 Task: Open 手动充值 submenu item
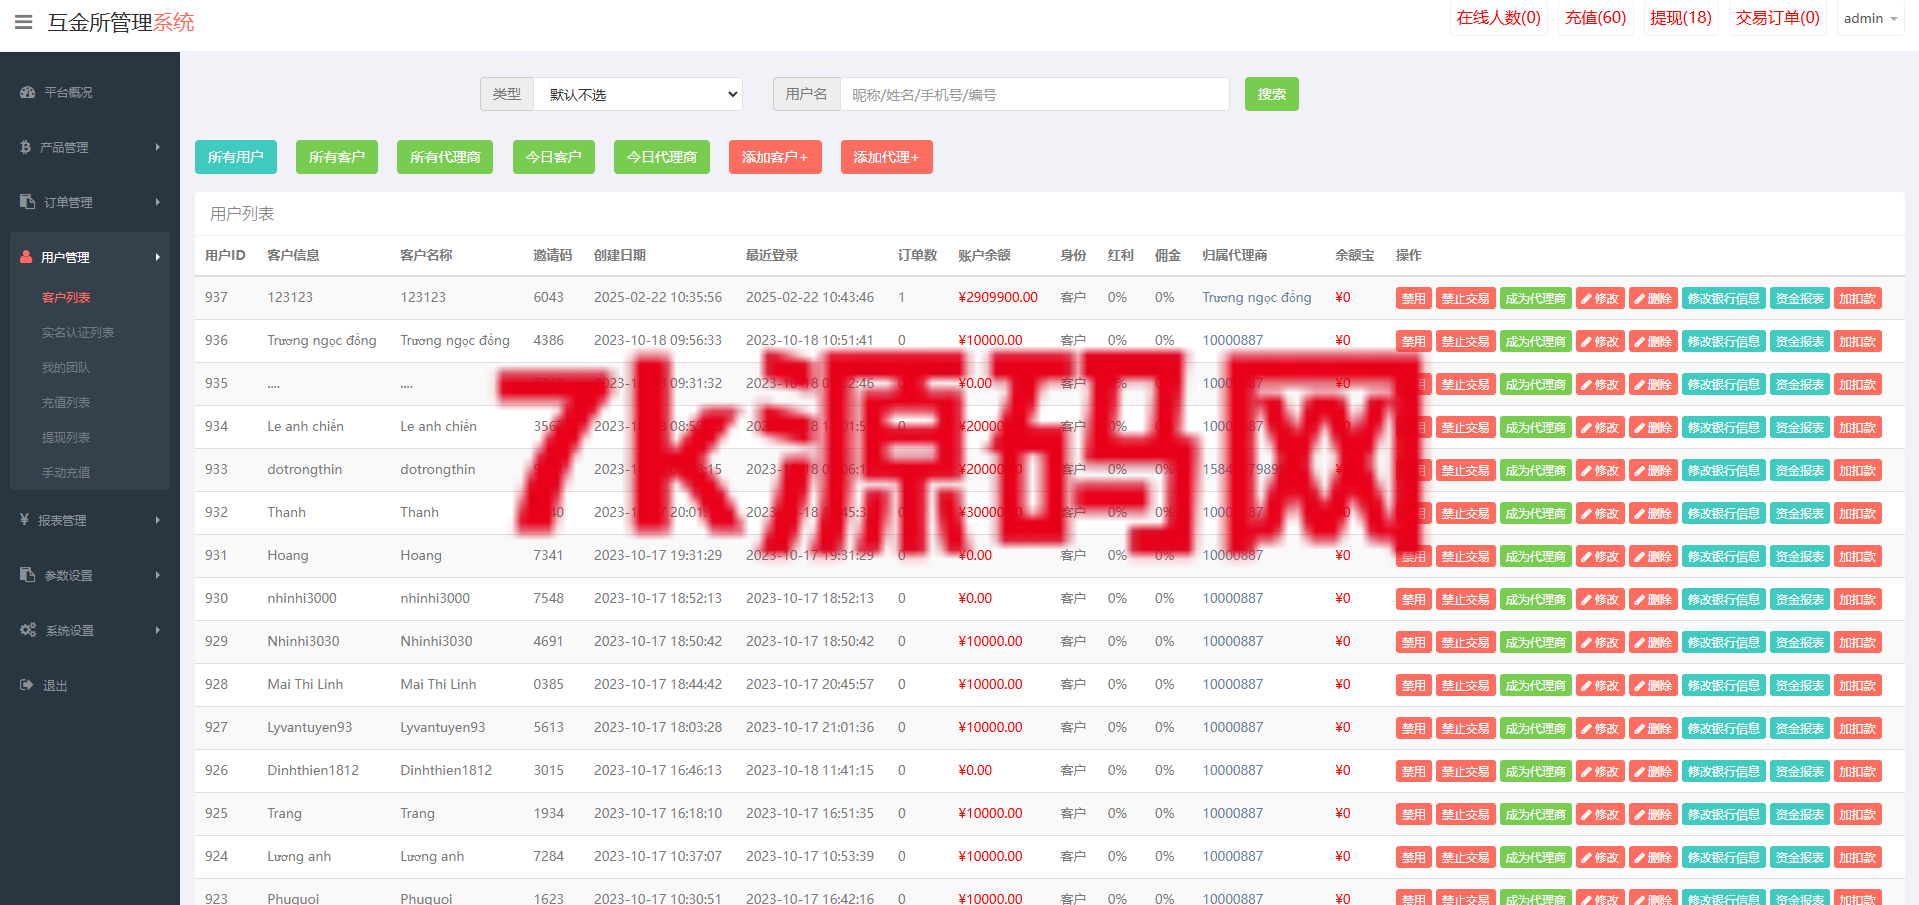pyautogui.click(x=66, y=472)
